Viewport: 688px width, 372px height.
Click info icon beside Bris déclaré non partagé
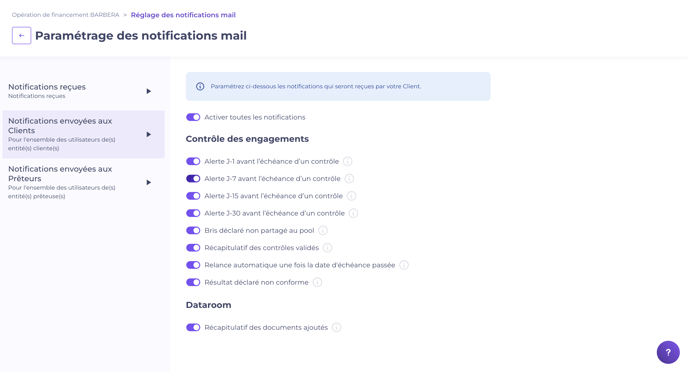point(322,230)
